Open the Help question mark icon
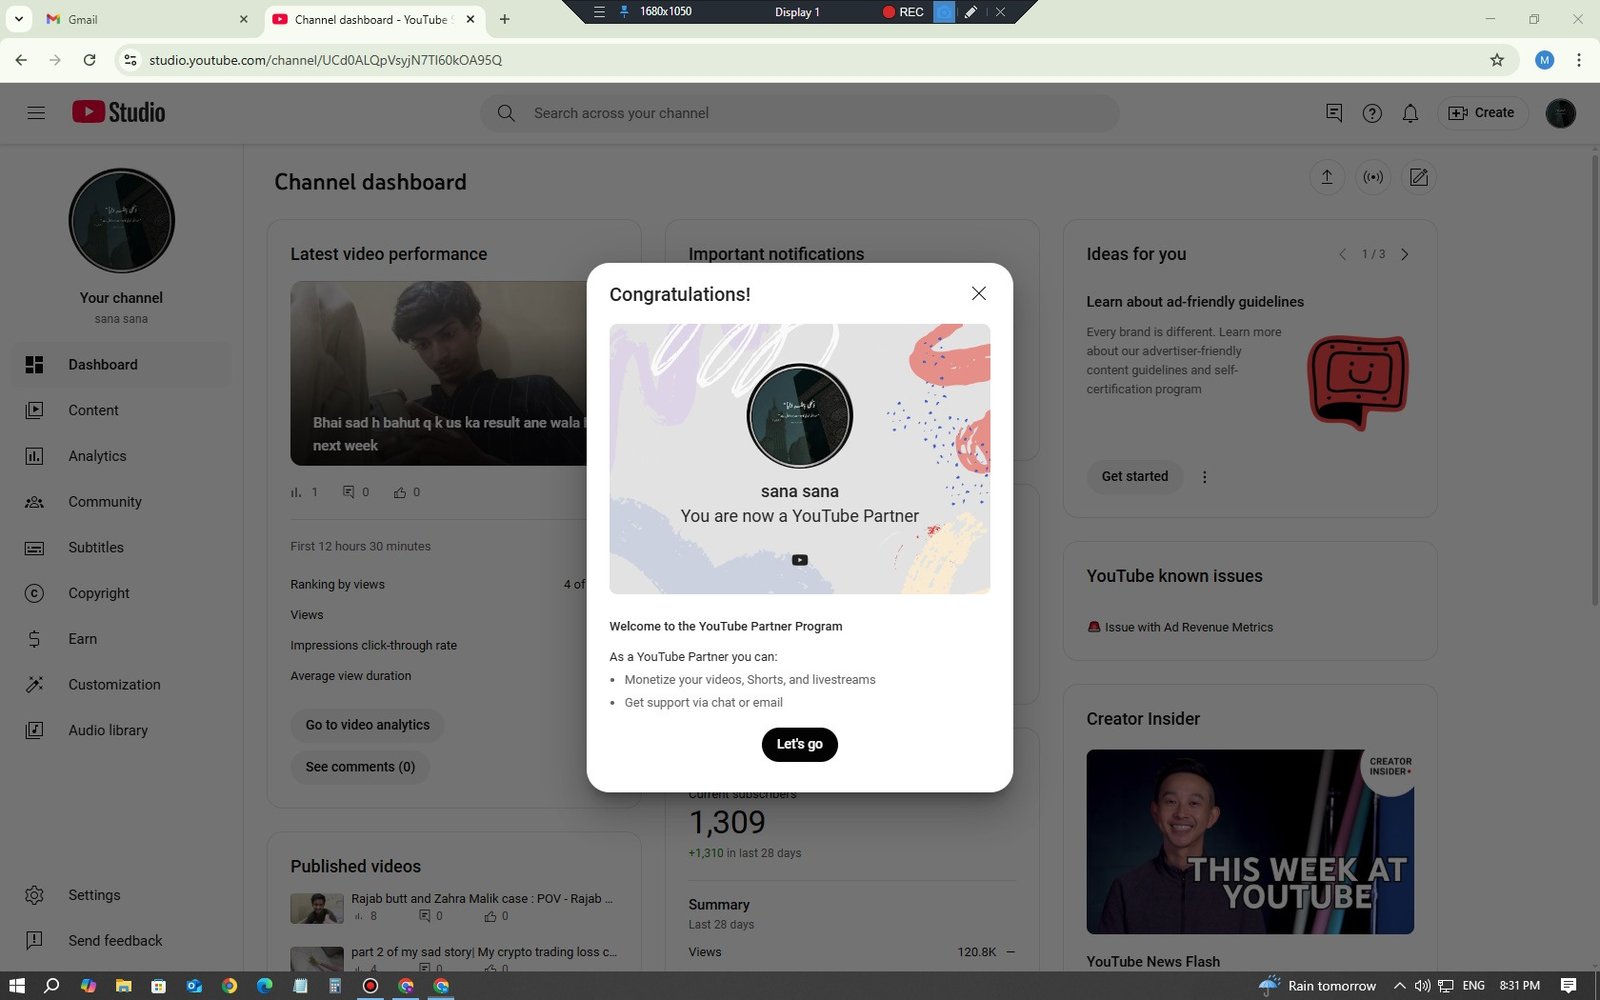 click(1372, 113)
